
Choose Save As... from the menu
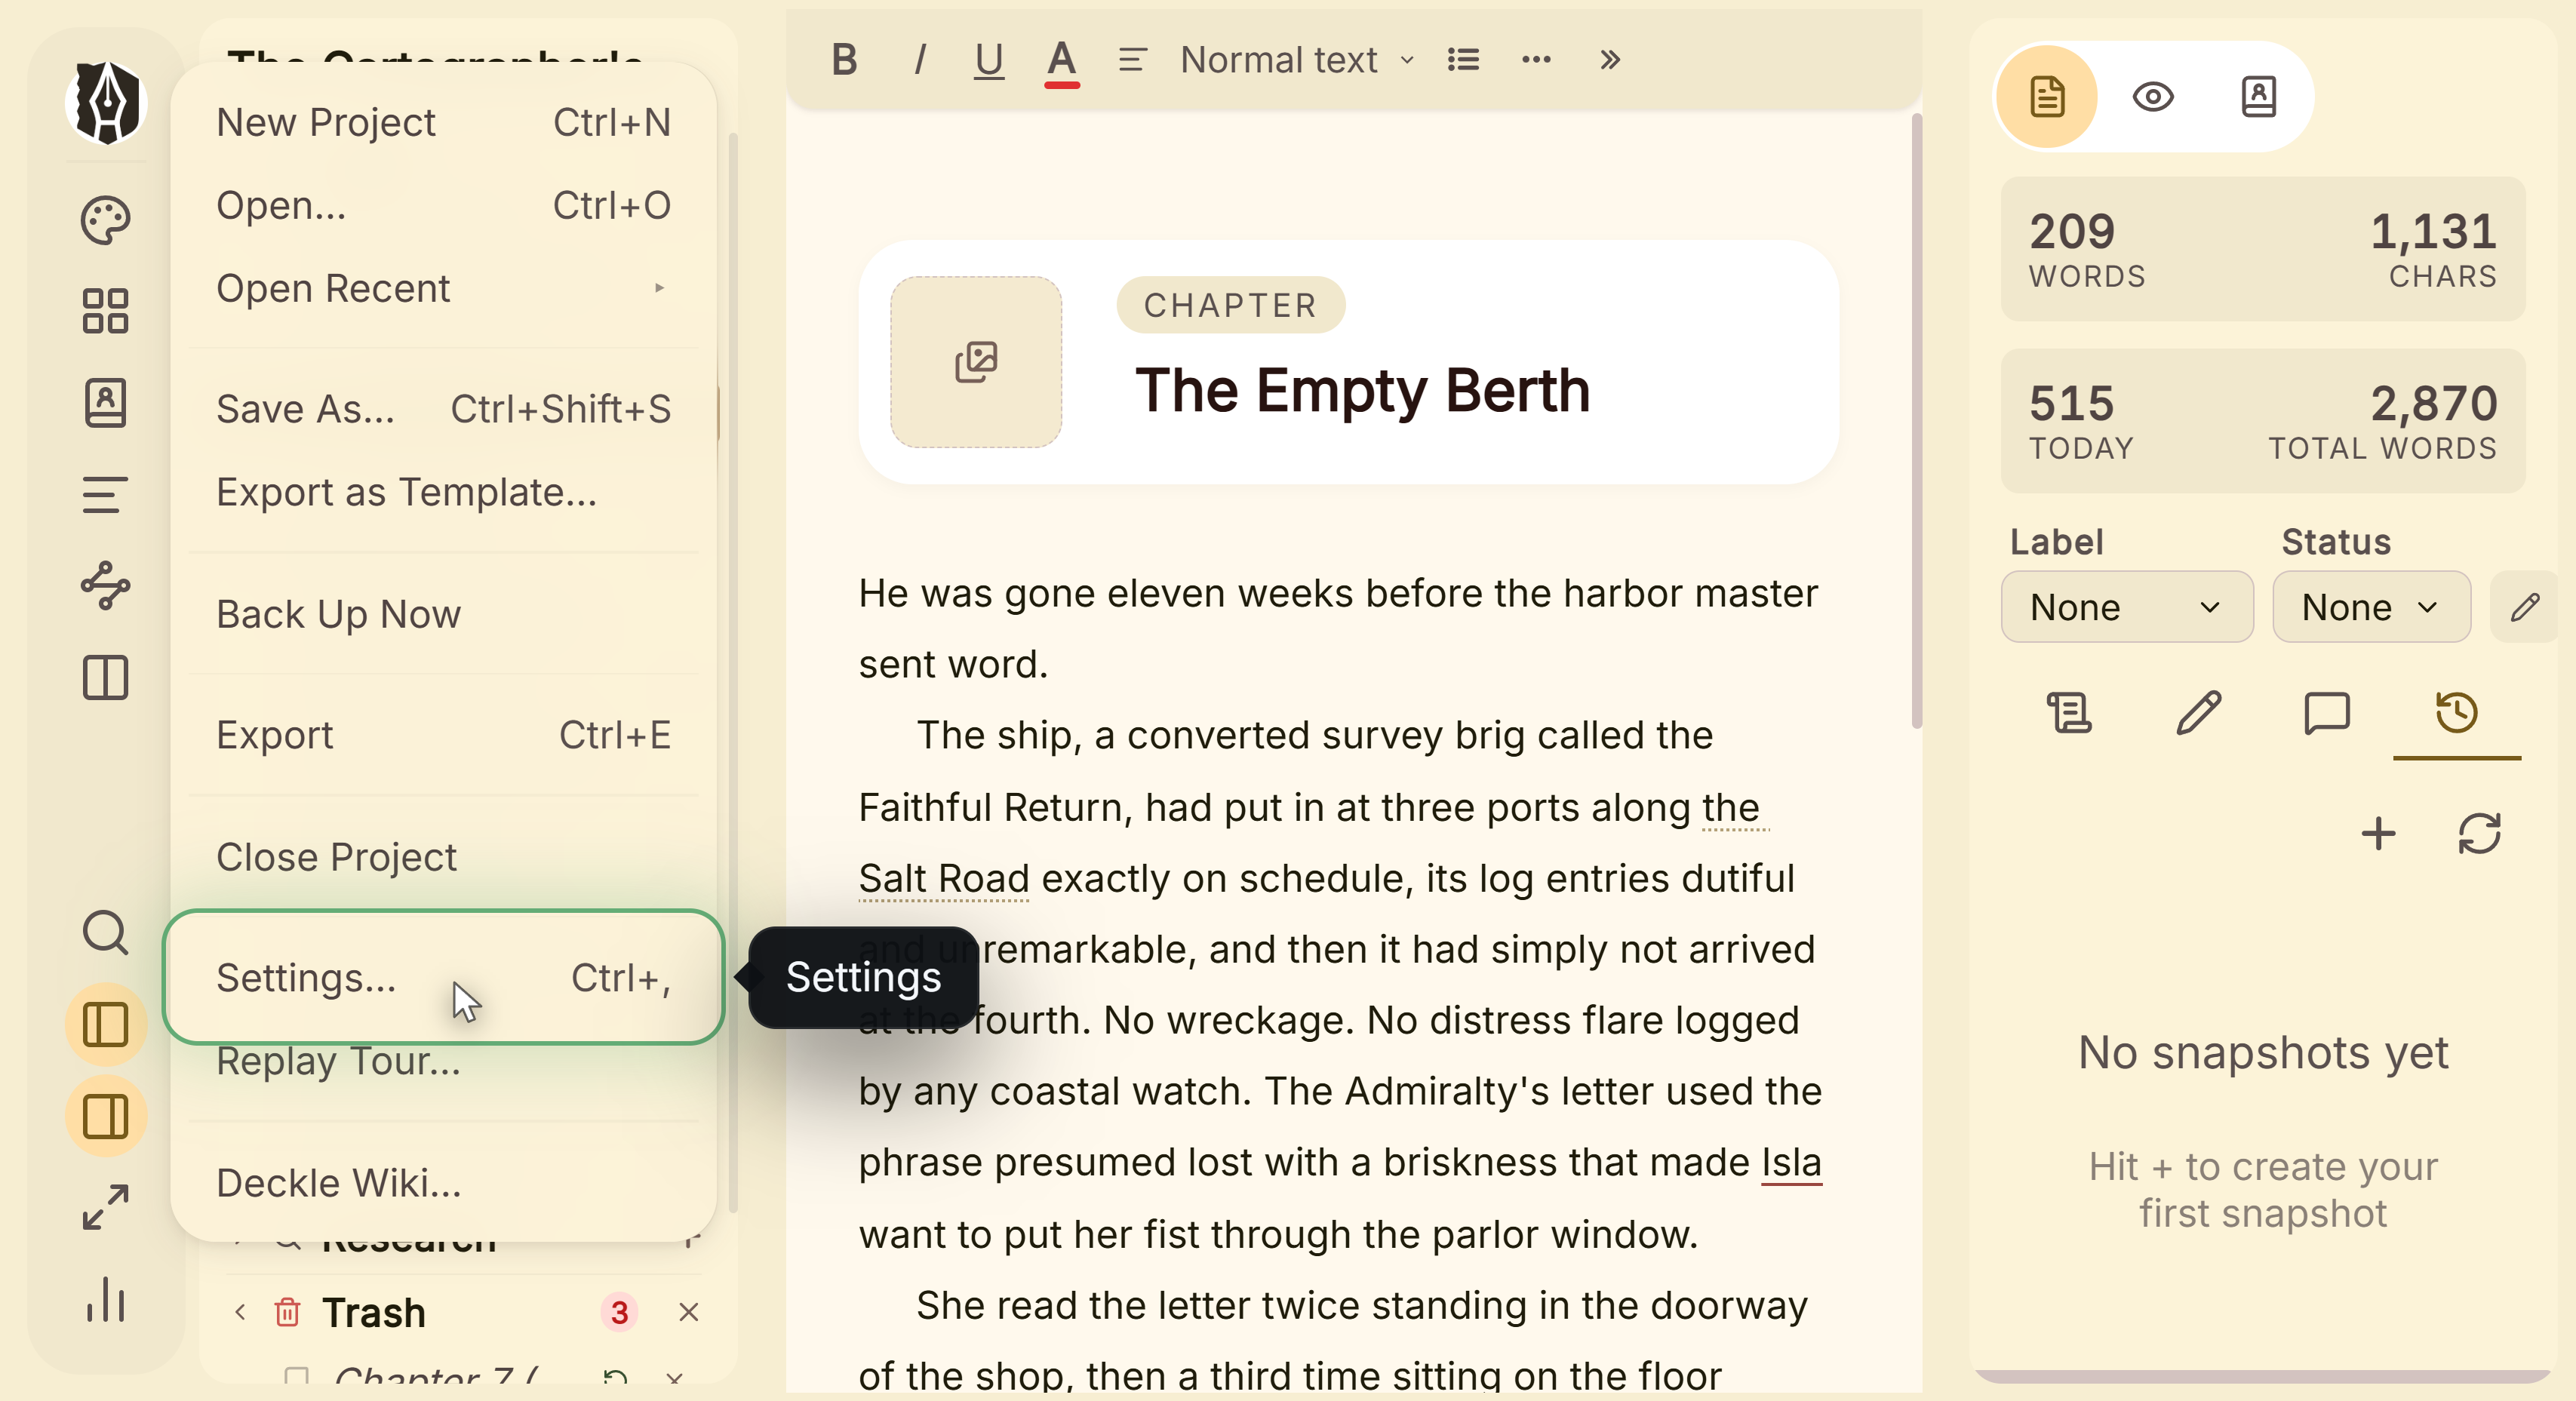pyautogui.click(x=443, y=409)
